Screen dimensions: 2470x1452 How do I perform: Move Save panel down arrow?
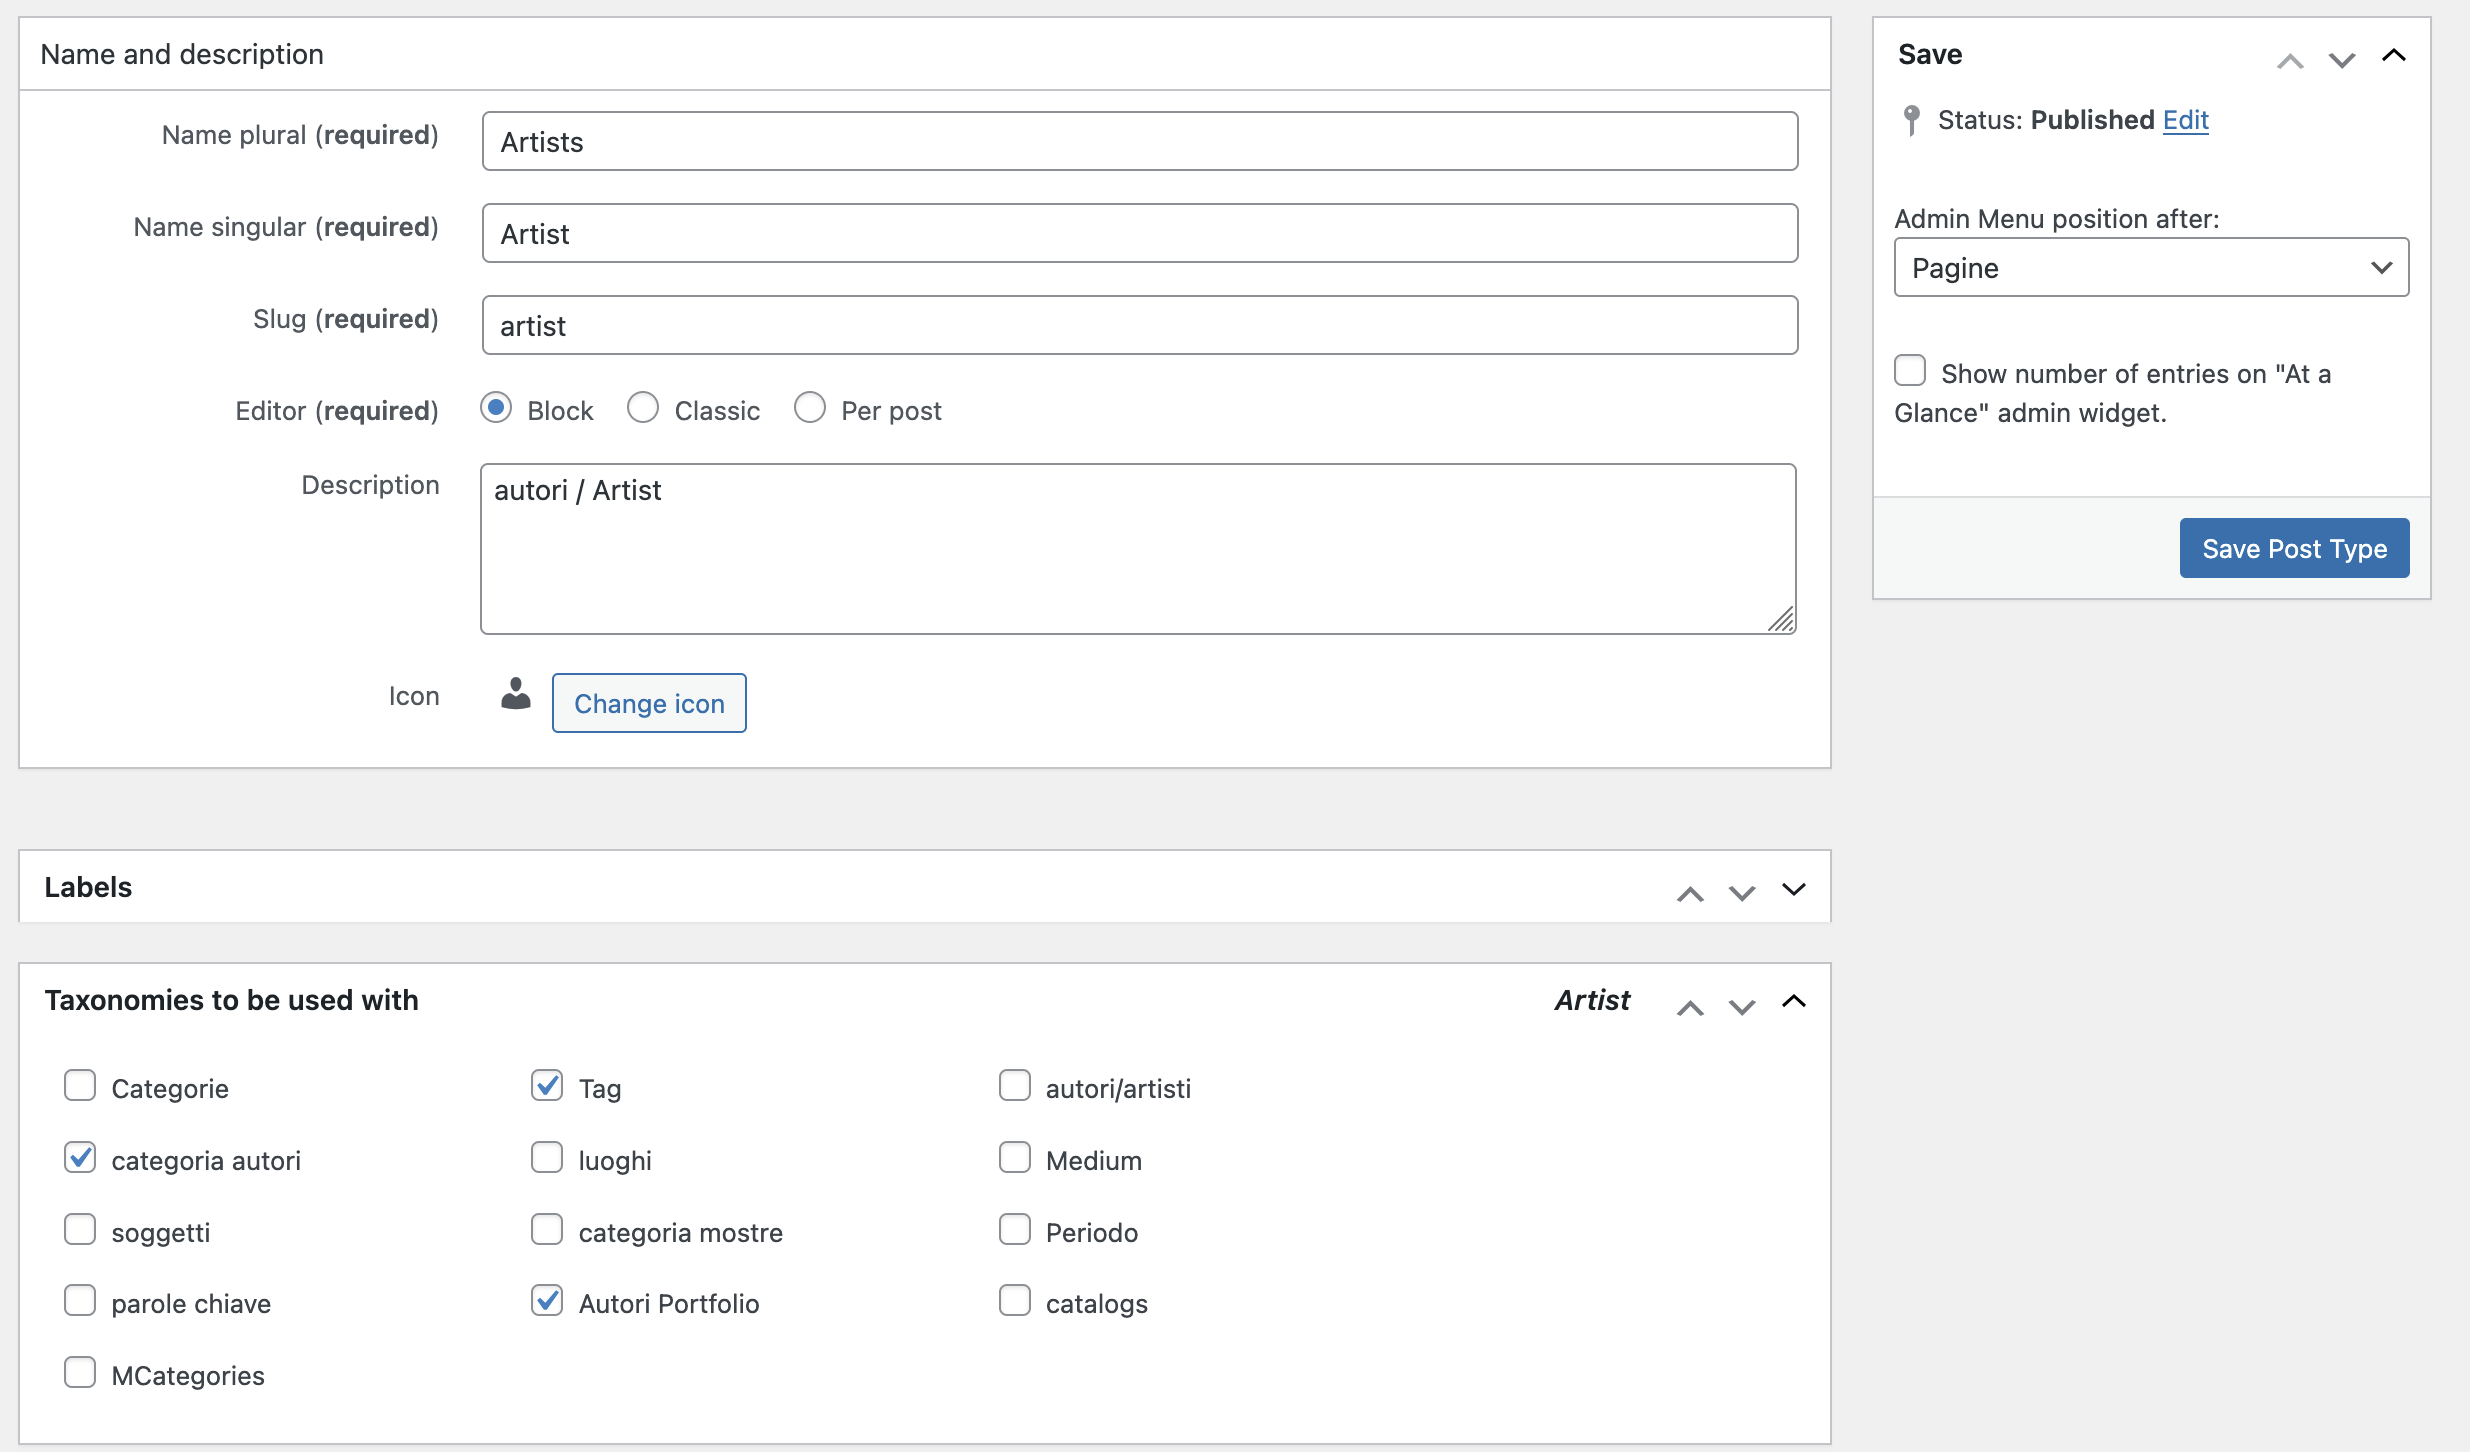point(2341,60)
